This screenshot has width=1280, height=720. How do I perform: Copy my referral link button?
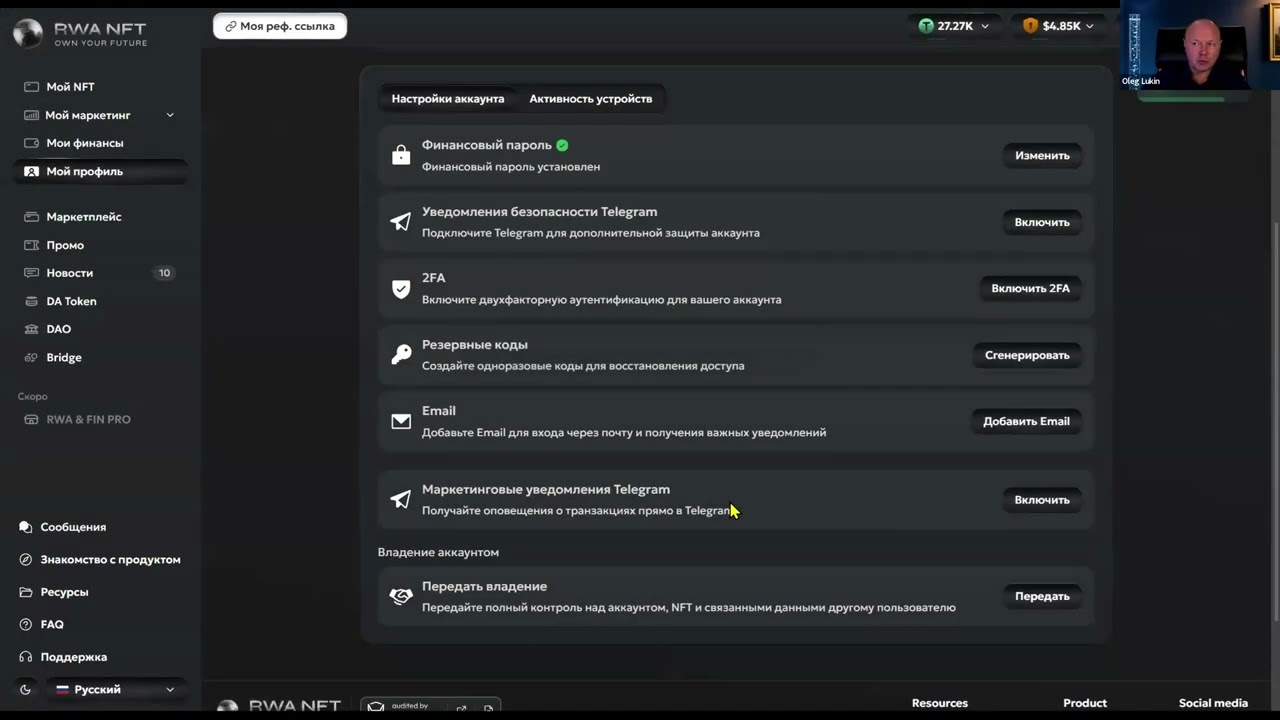click(x=280, y=26)
